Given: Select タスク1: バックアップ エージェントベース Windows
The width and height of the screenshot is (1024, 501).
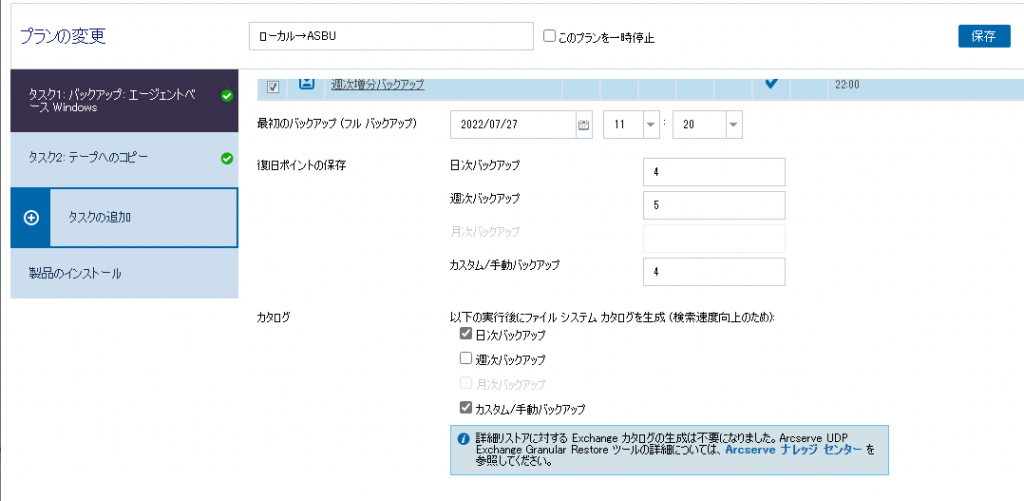Looking at the screenshot, I should click(124, 101).
